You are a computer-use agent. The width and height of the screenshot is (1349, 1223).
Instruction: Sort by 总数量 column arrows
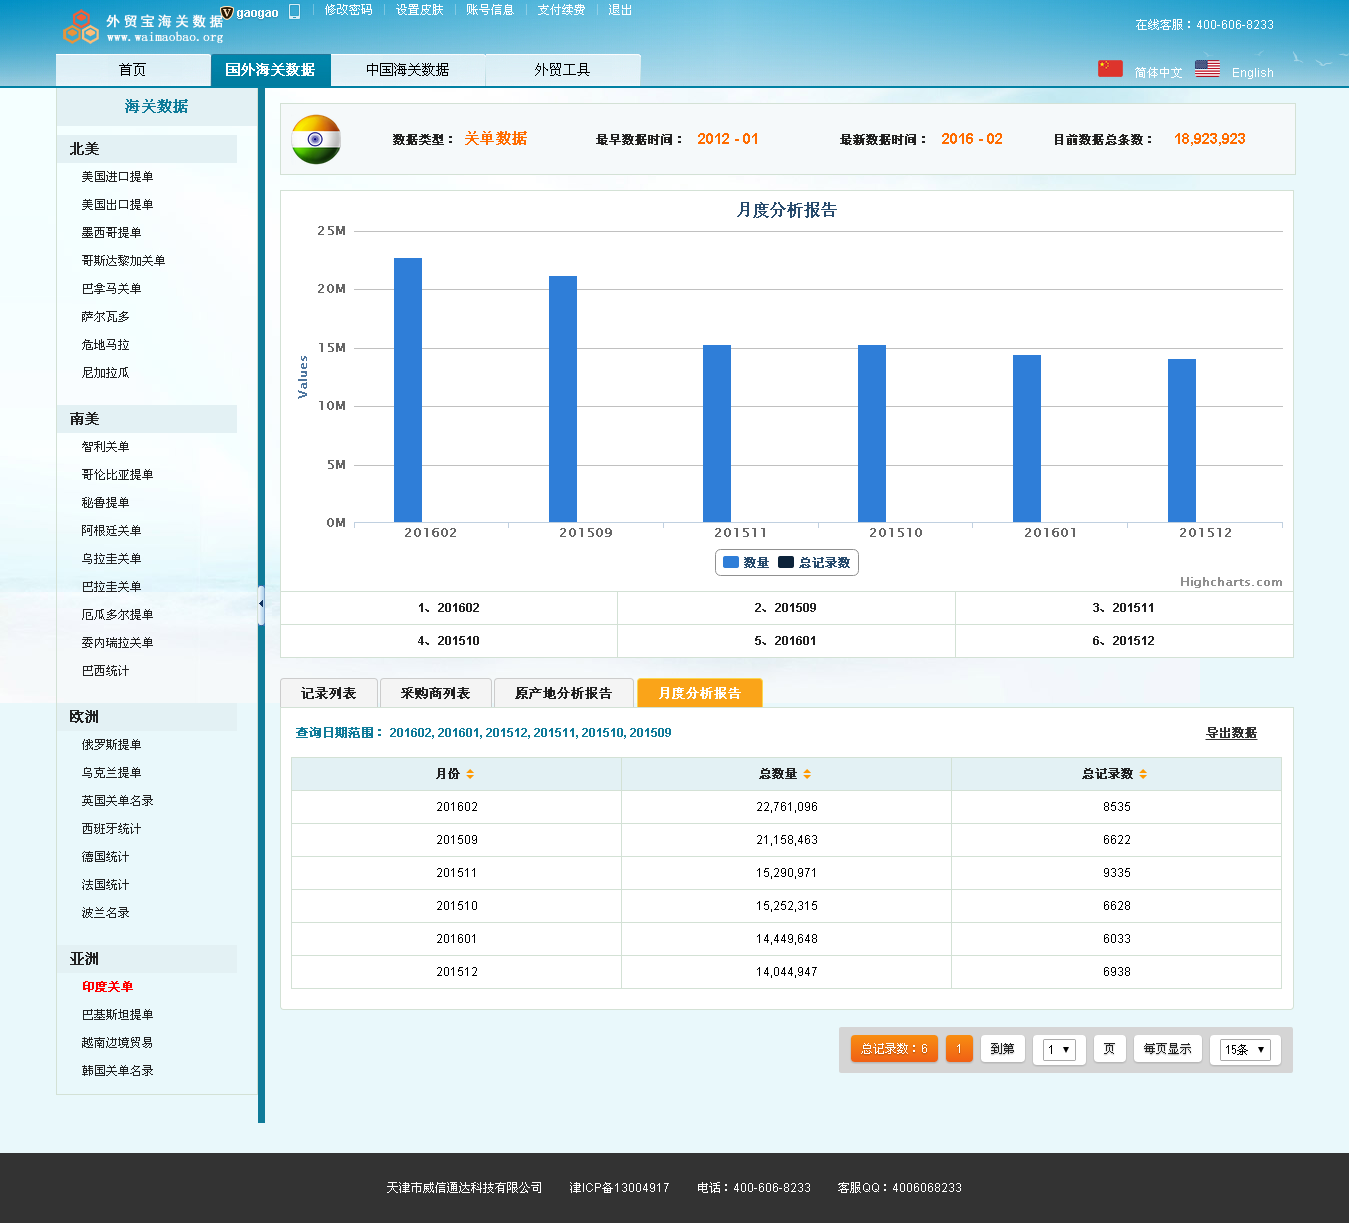pyautogui.click(x=807, y=774)
